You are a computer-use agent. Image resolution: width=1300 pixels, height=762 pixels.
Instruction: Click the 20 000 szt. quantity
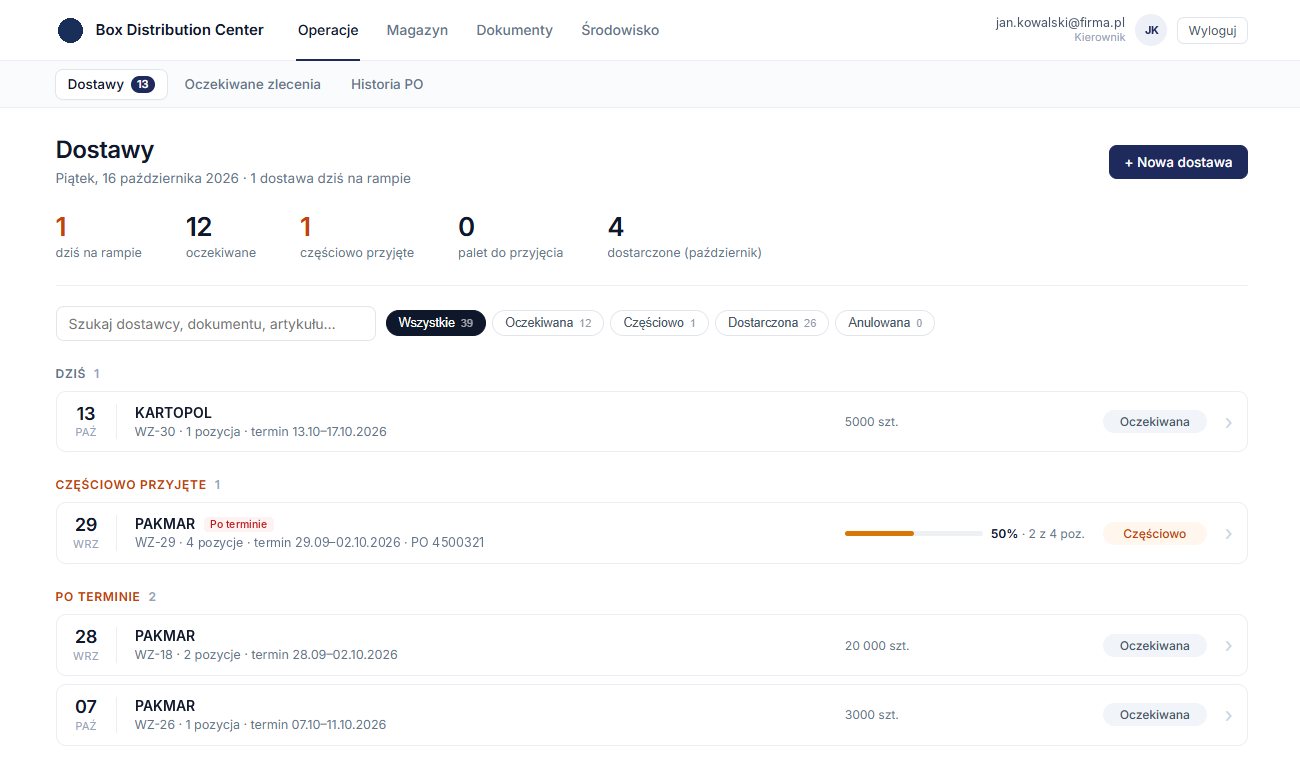point(877,646)
